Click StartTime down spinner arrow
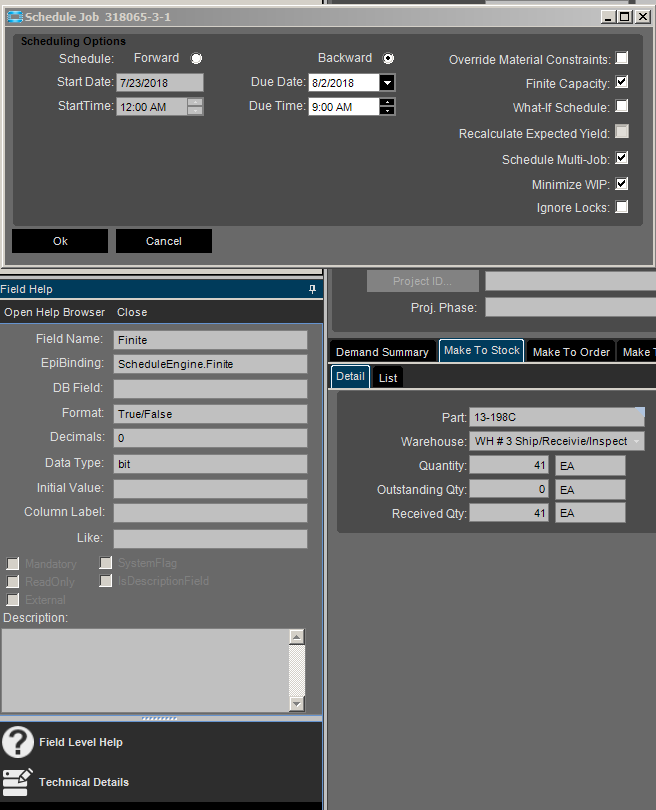Image resolution: width=656 pixels, height=810 pixels. [x=195, y=111]
